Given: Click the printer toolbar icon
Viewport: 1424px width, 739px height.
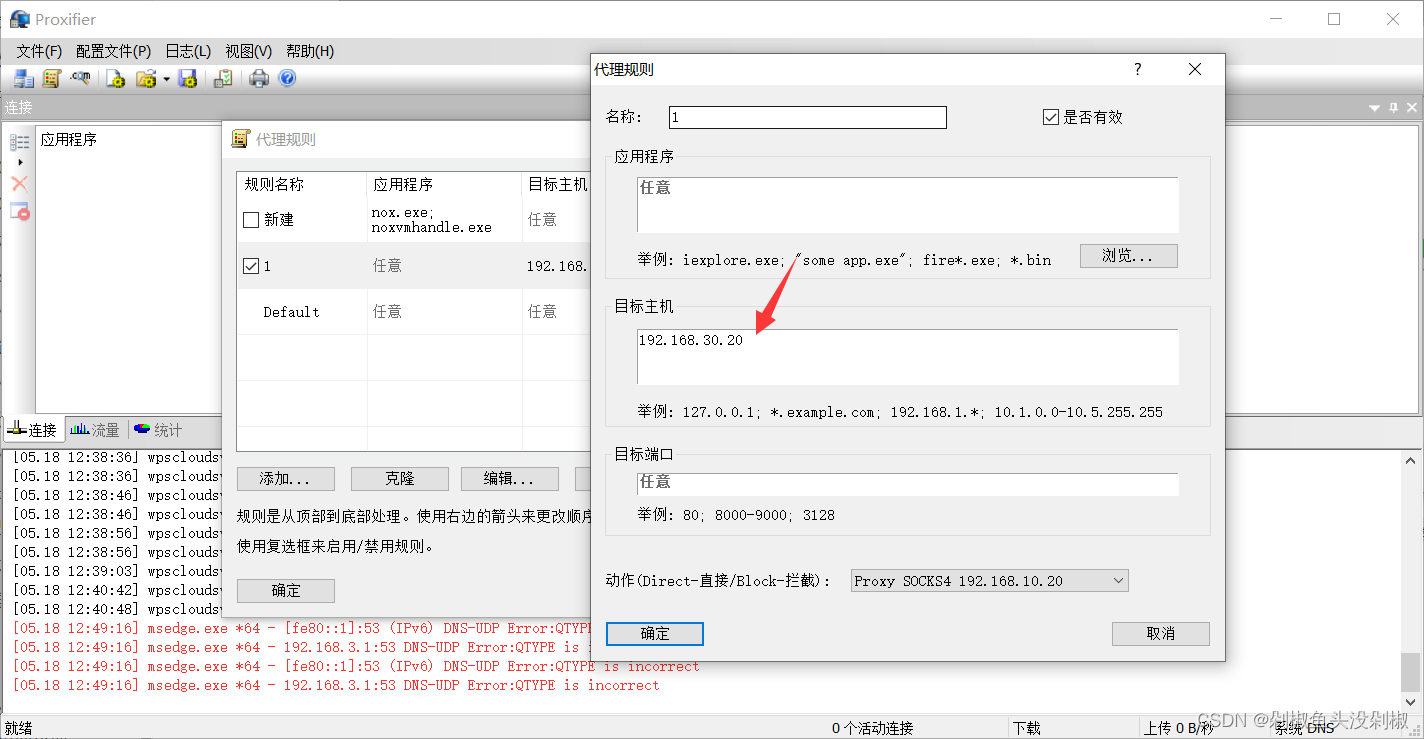Looking at the screenshot, I should pyautogui.click(x=259, y=78).
